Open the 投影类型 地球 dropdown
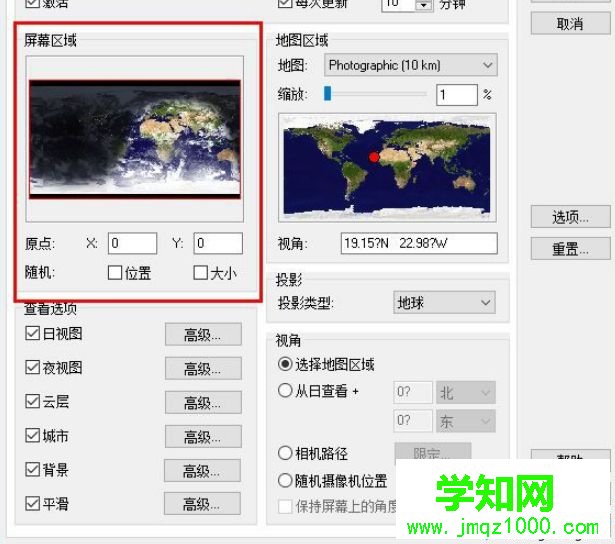615x544 pixels. [444, 302]
